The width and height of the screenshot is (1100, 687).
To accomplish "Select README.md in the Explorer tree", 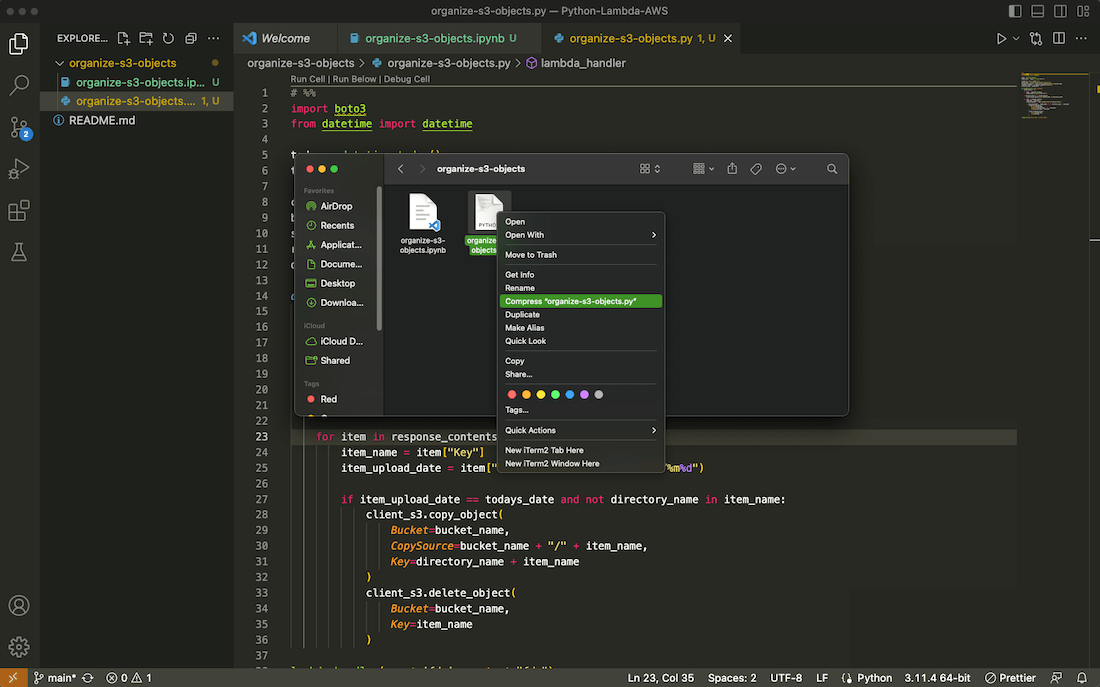I will 102,120.
